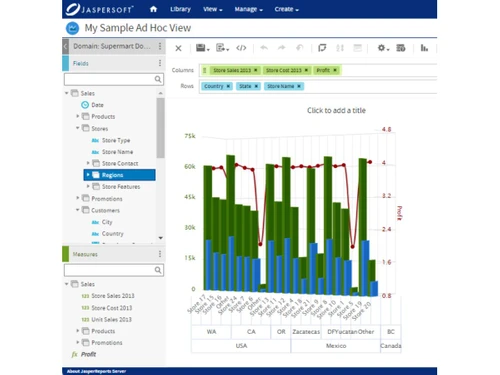Open the Save dropdown in toolbar
The height and width of the screenshot is (375, 500).
[x=203, y=48]
